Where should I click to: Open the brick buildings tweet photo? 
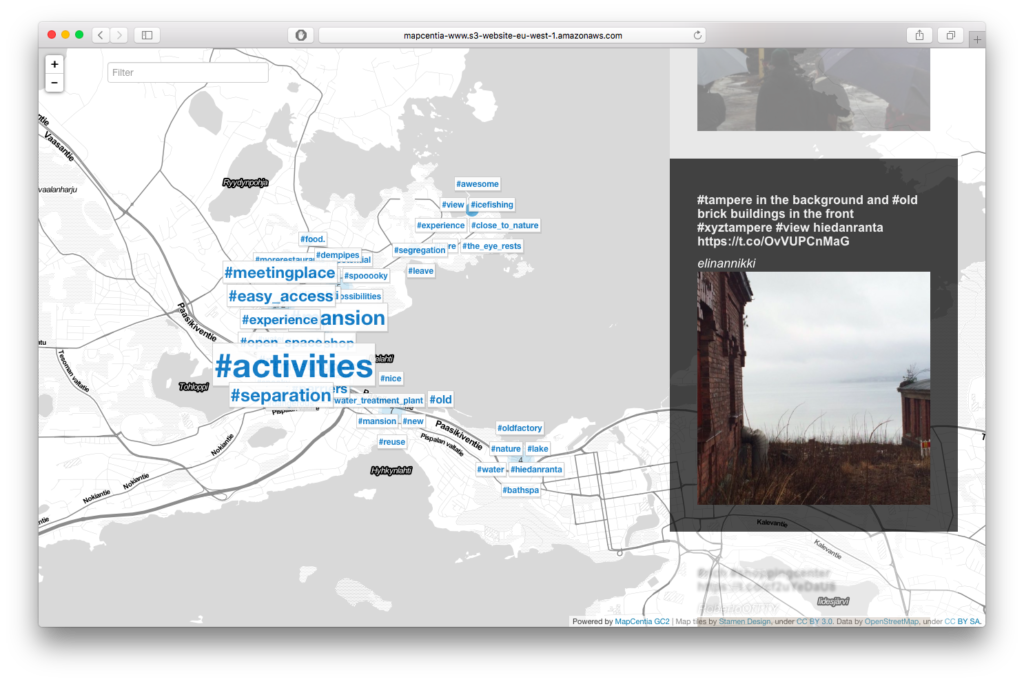click(813, 388)
